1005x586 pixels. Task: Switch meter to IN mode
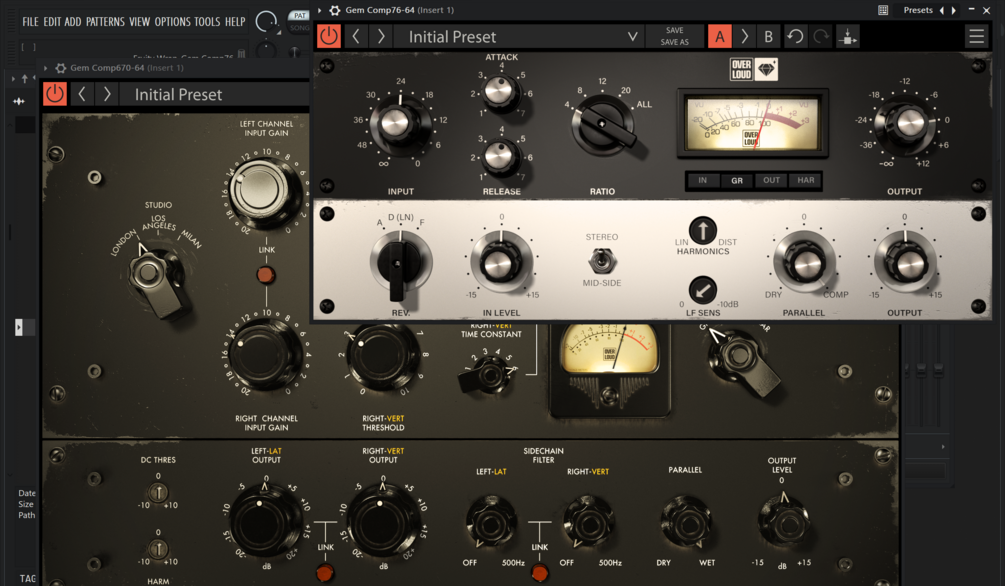click(x=702, y=181)
